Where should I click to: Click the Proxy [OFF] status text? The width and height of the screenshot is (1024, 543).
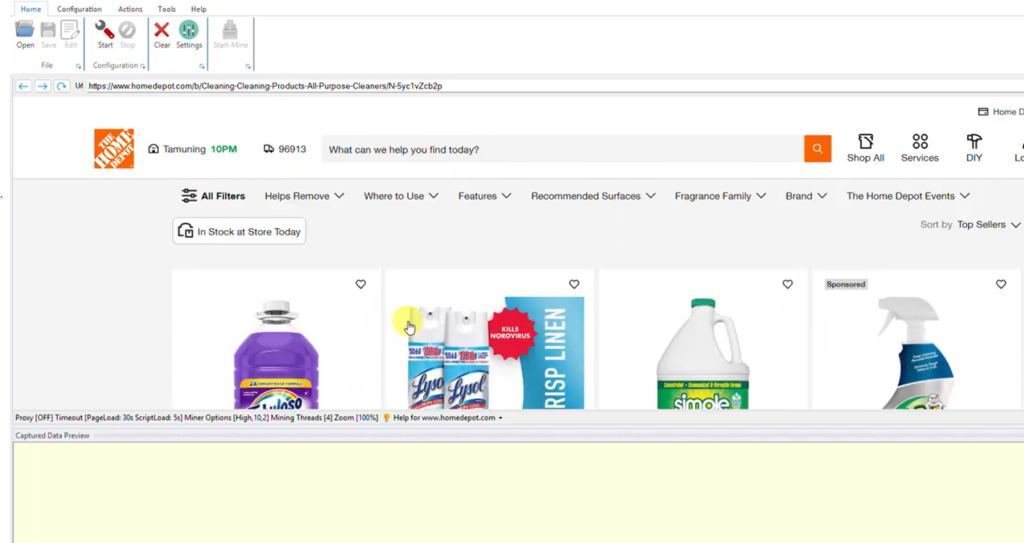click(34, 418)
